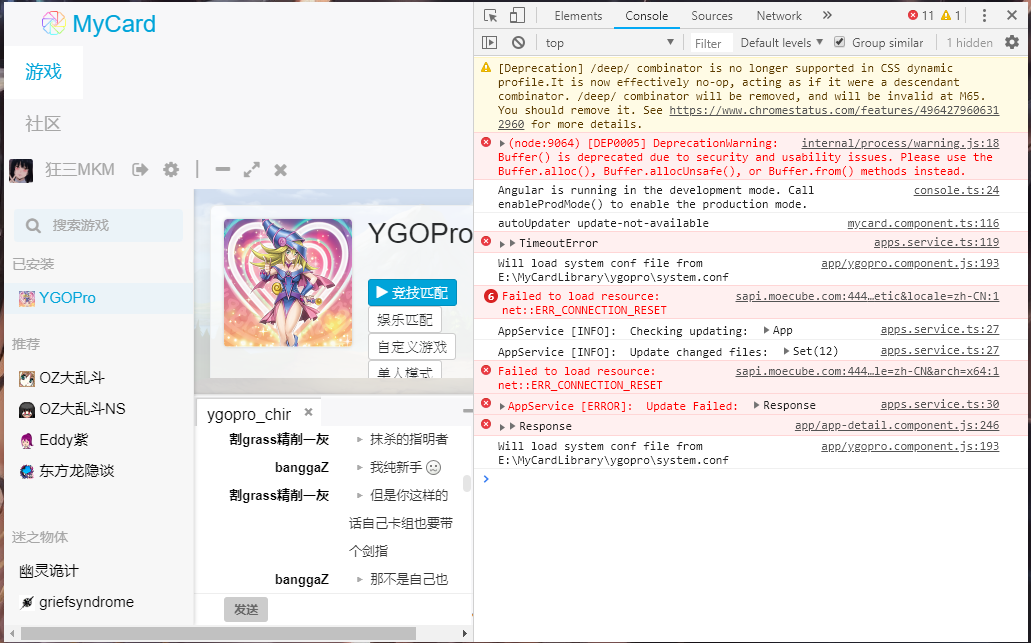This screenshot has width=1031, height=643.
Task: Click the 狂三MKM user avatar
Action: pos(21,171)
